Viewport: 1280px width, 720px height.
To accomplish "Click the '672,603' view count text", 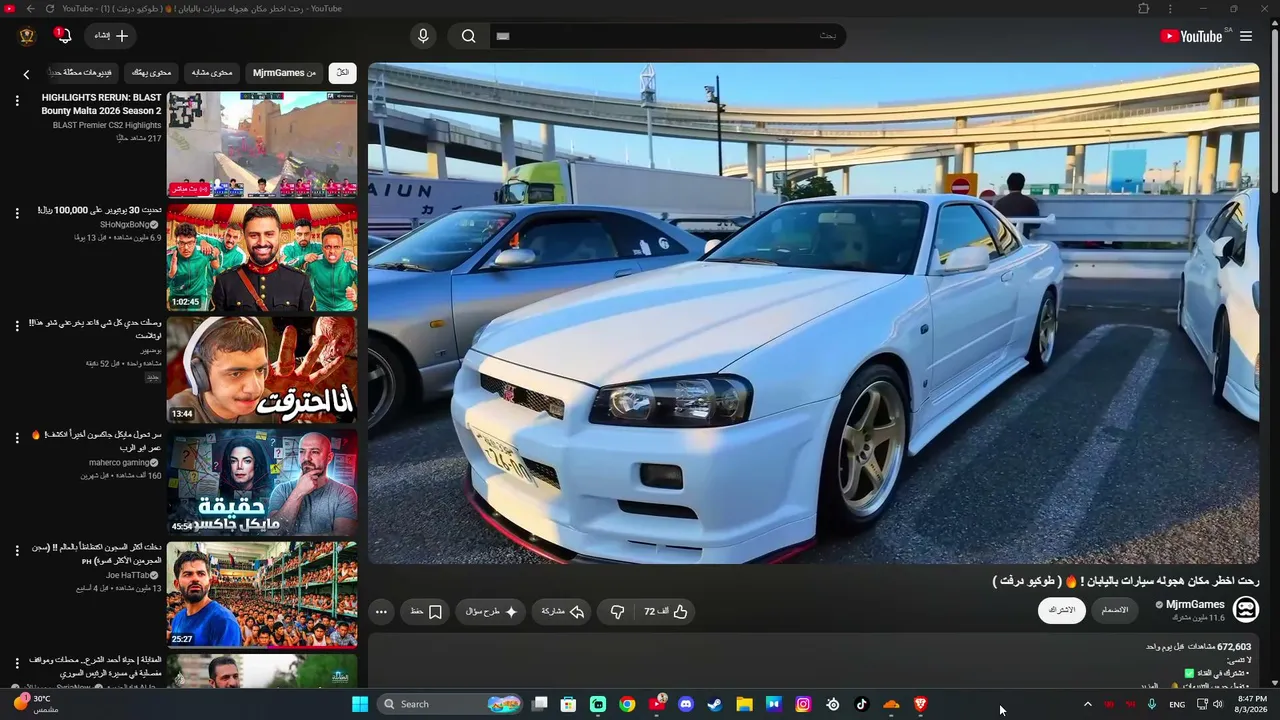I will tap(1234, 647).
